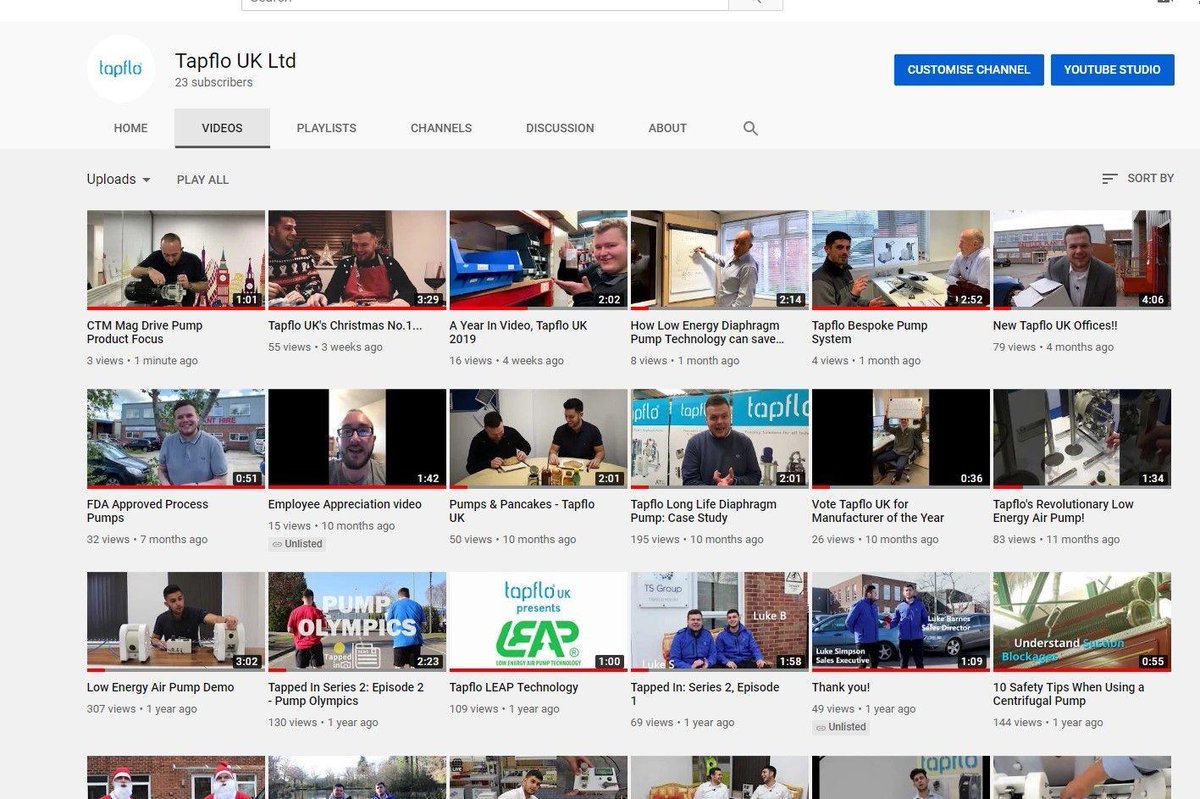Open YouTube Studio
This screenshot has width=1200, height=799.
click(x=1112, y=70)
